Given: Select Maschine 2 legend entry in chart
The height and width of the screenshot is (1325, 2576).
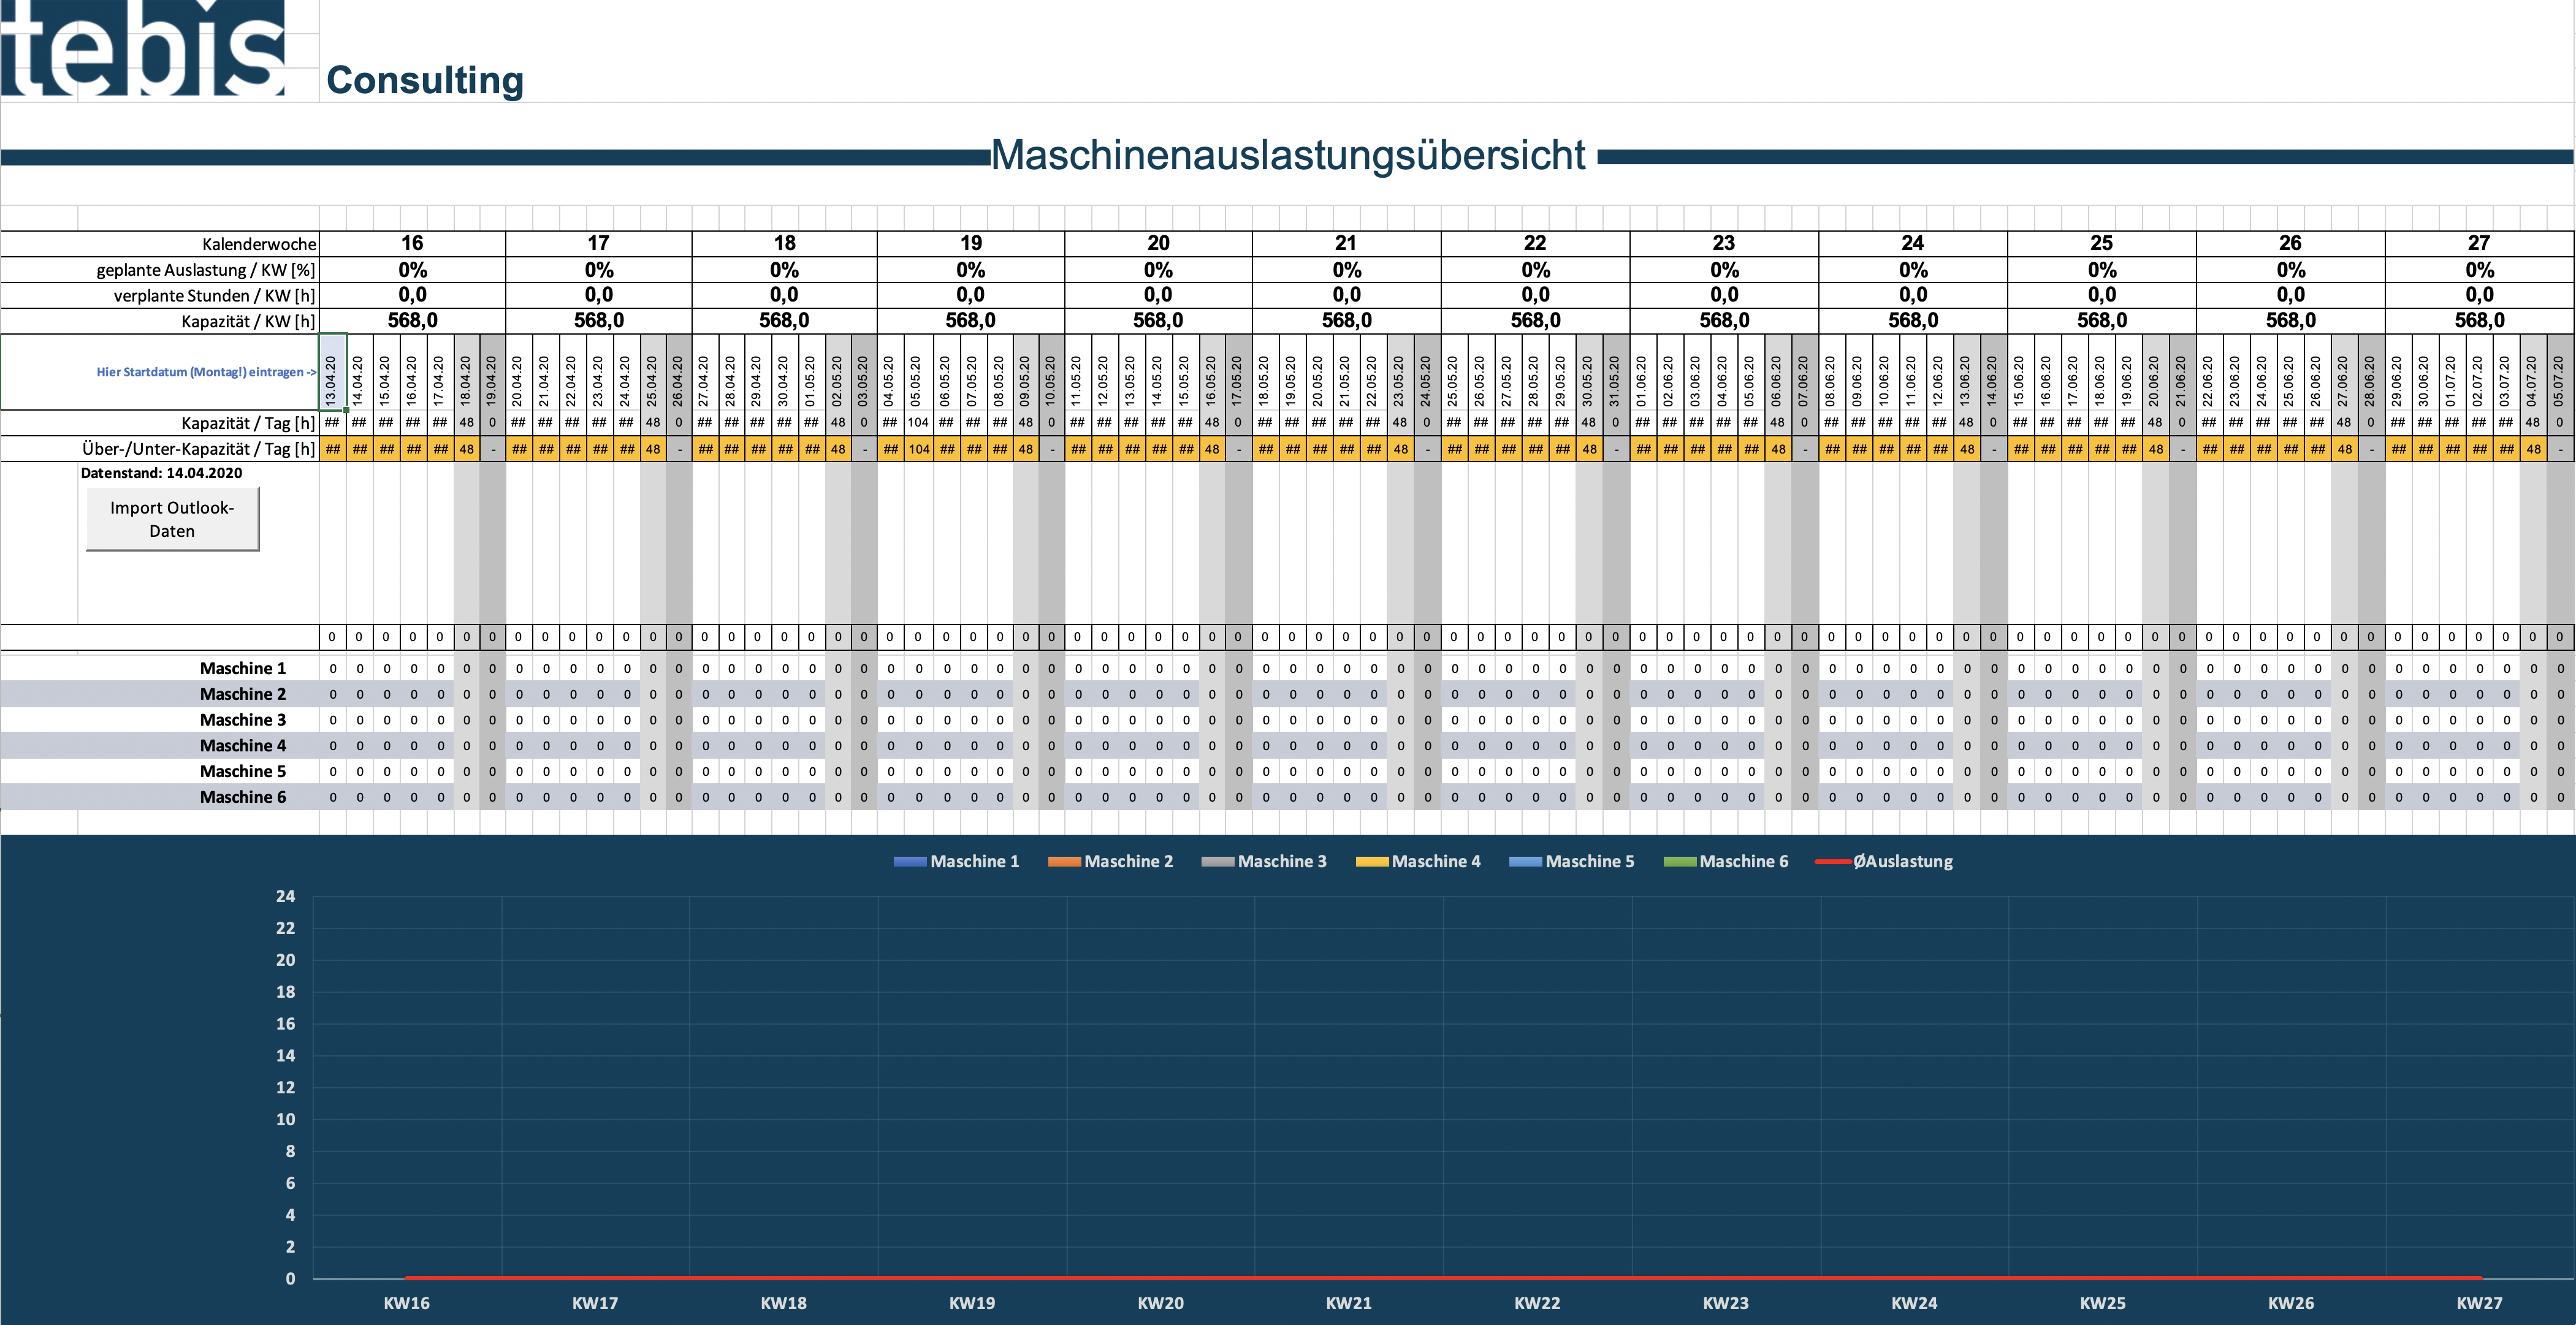Looking at the screenshot, I should tap(1110, 861).
